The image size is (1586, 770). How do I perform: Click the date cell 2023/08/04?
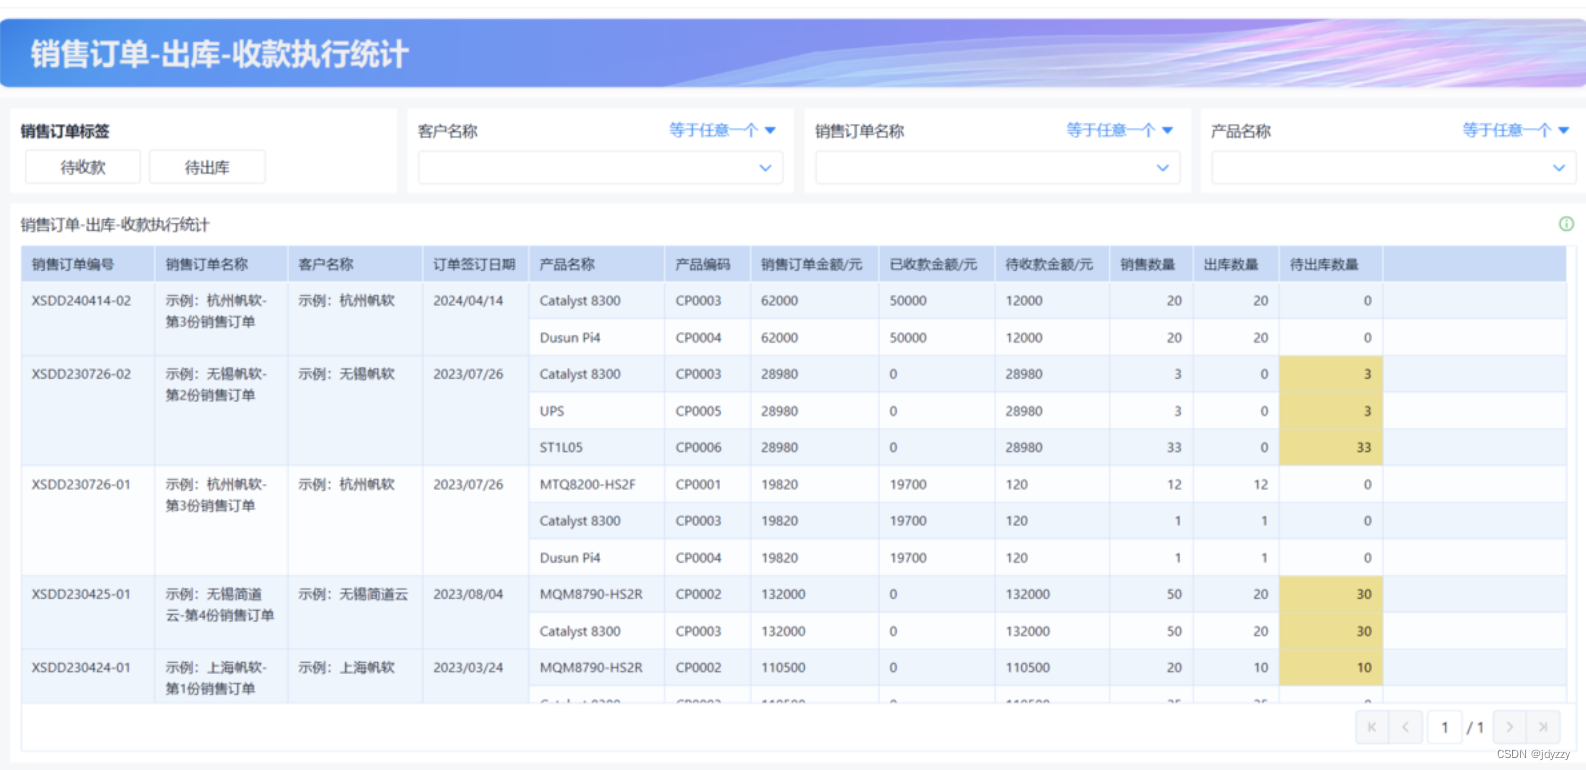[468, 594]
